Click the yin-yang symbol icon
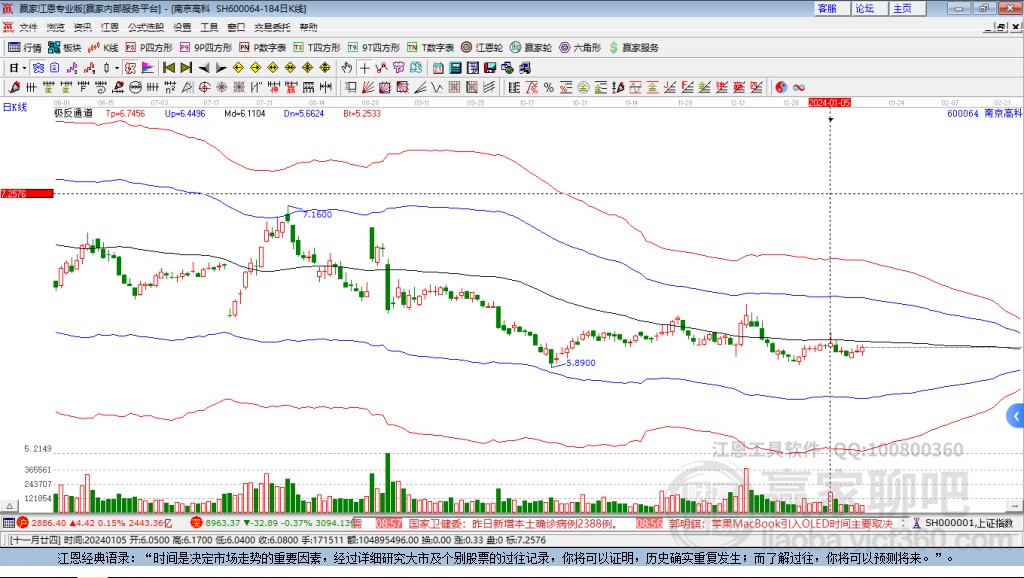The image size is (1024, 578). point(781,87)
